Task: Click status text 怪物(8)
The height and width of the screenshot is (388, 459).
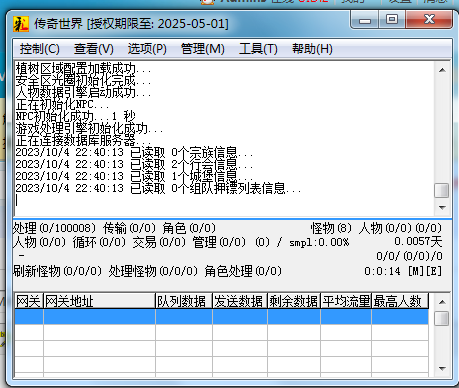Action: click(331, 228)
